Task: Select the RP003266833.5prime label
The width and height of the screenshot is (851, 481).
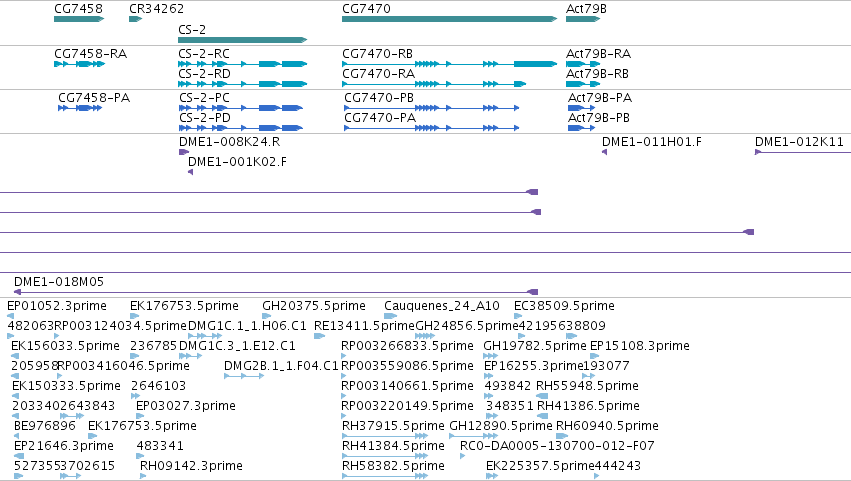Action: coord(407,346)
